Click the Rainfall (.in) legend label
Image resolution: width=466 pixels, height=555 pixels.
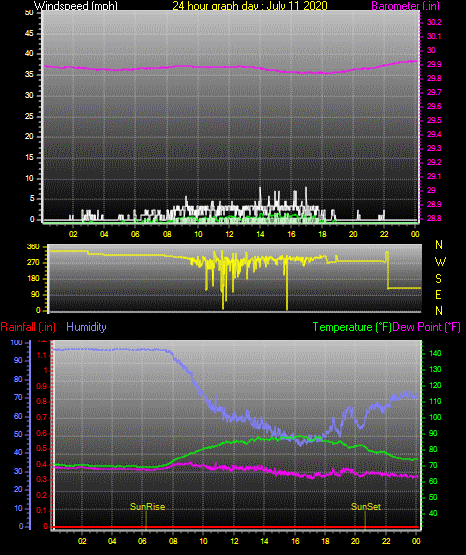point(28,327)
